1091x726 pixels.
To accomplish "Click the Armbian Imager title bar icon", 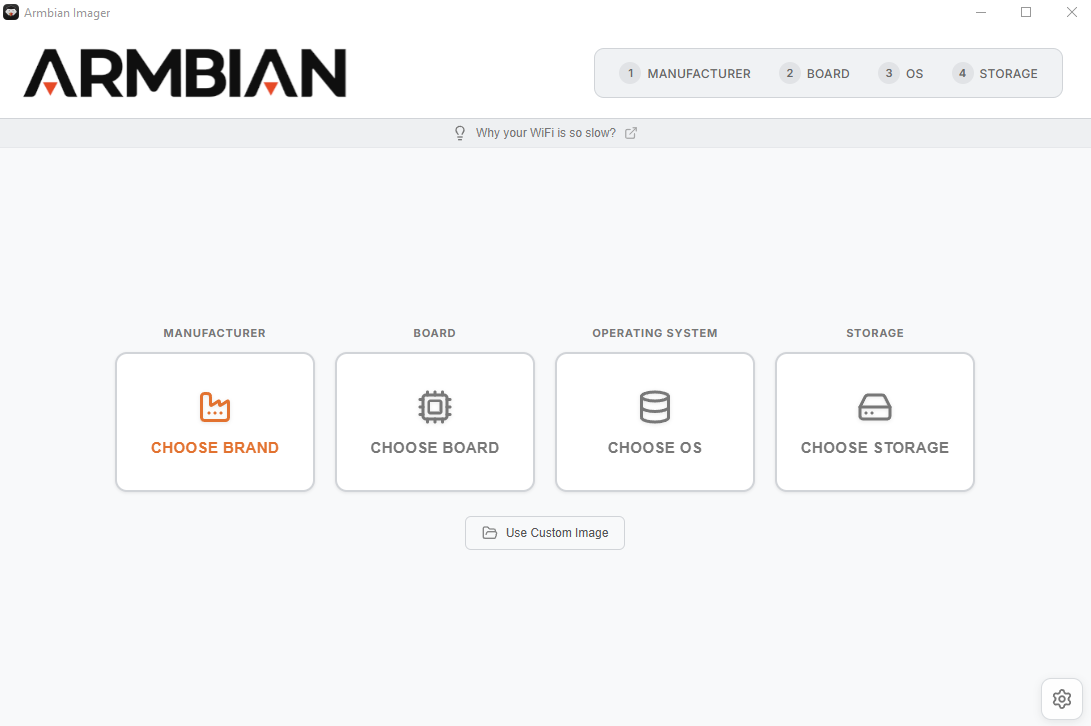I will [11, 12].
